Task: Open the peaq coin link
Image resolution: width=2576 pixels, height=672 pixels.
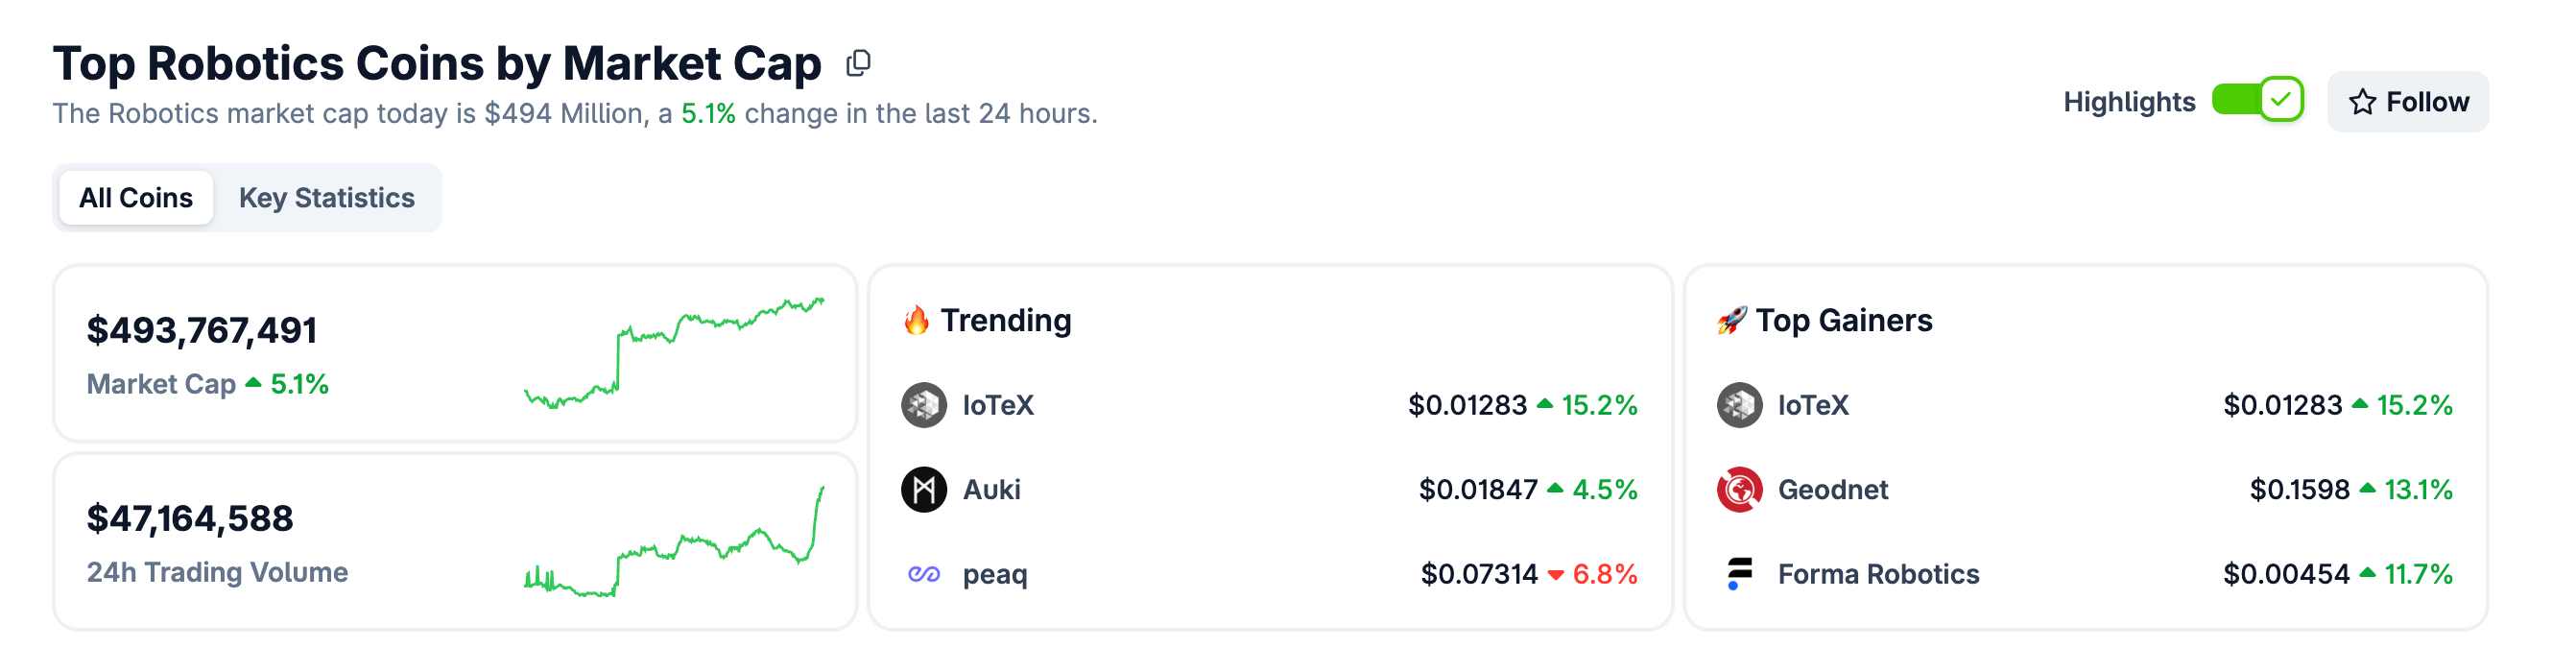Action: [x=994, y=574]
